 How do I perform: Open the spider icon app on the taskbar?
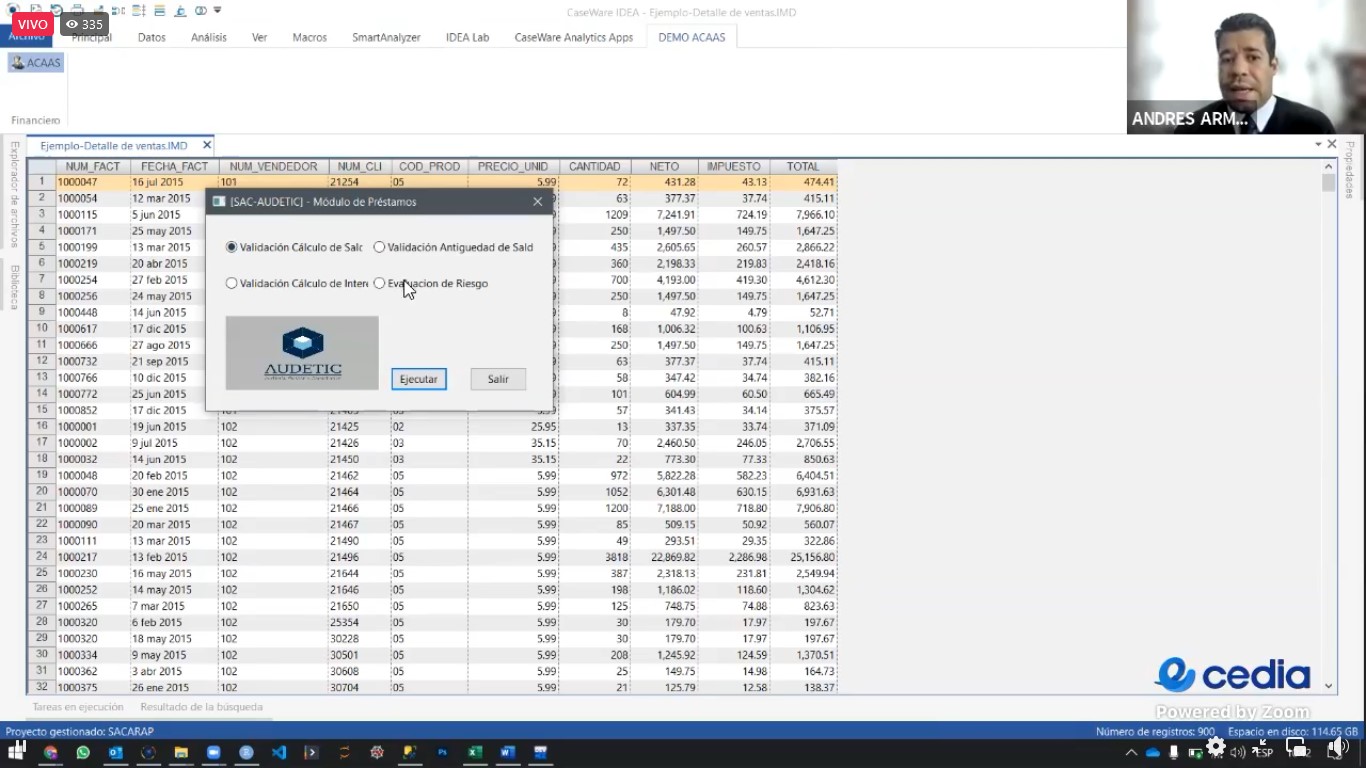(x=377, y=752)
